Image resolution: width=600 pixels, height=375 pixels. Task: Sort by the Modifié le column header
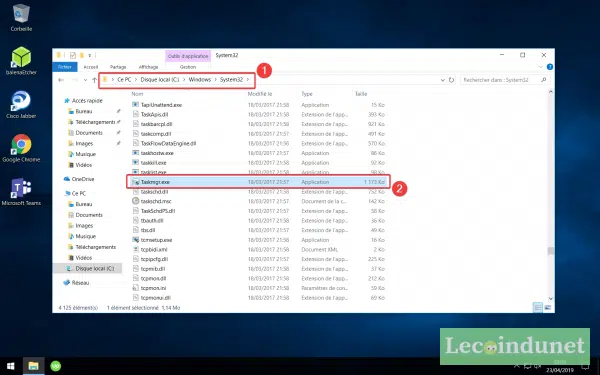point(260,94)
